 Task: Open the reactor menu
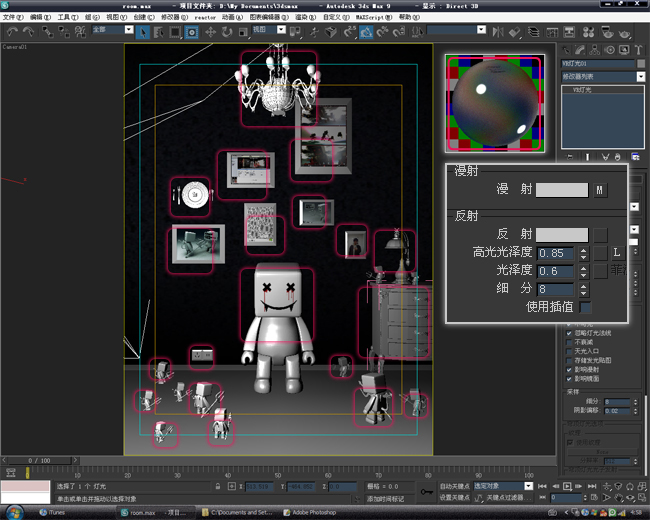[x=205, y=17]
